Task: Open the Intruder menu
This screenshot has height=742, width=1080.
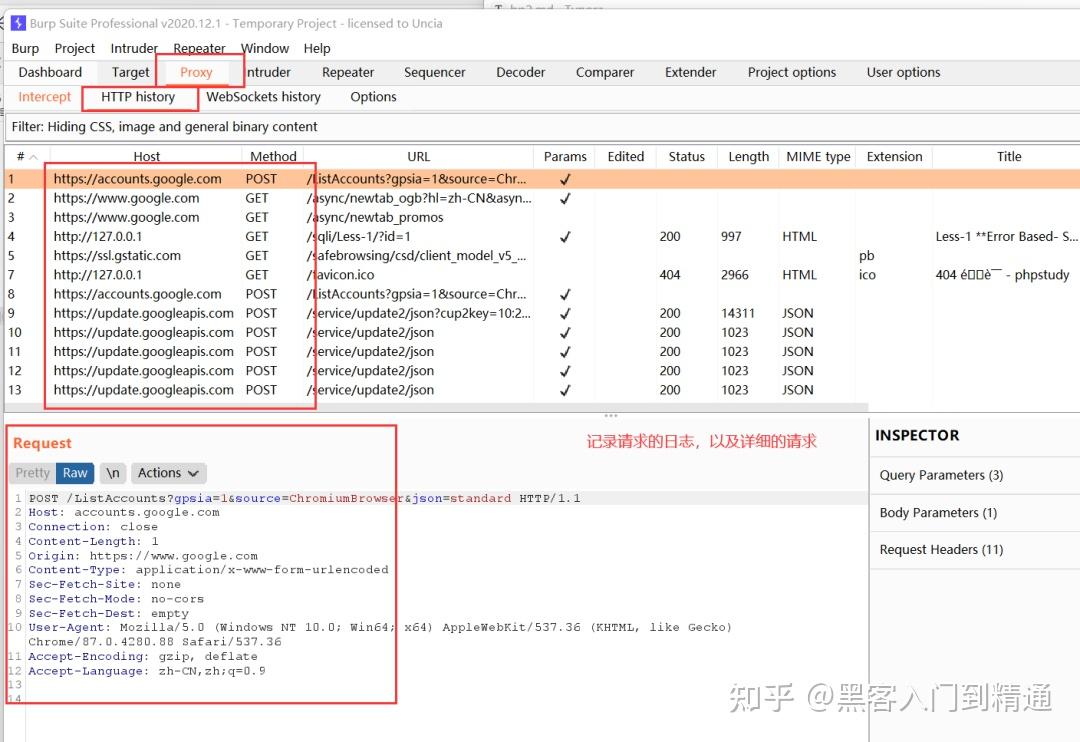Action: pyautogui.click(x=134, y=48)
